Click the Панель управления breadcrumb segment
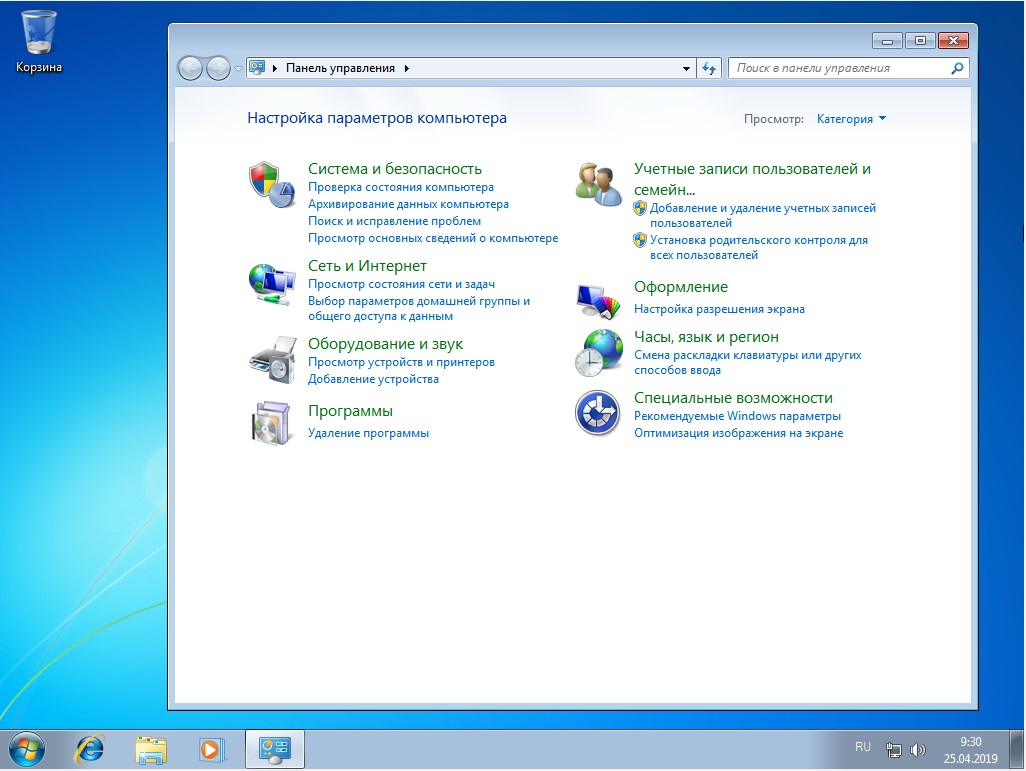Screen dimensions: 1026x771 341,69
